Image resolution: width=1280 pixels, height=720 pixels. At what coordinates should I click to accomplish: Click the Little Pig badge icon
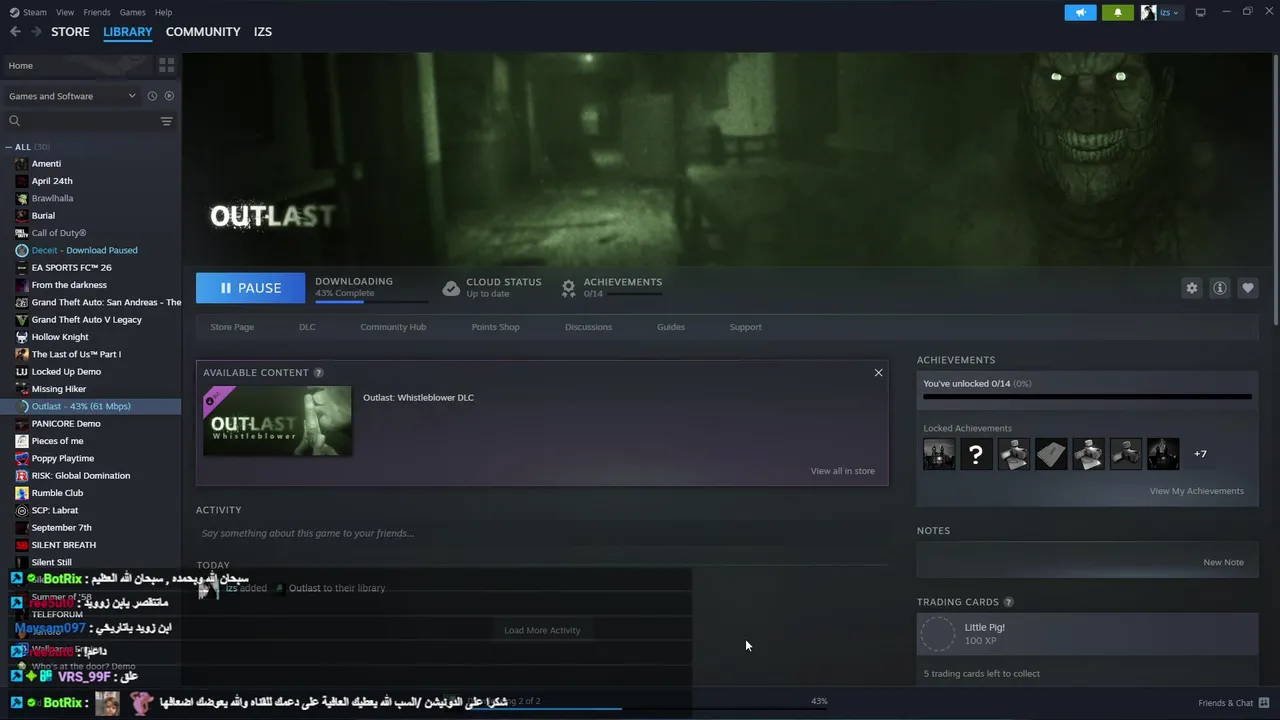click(938, 634)
